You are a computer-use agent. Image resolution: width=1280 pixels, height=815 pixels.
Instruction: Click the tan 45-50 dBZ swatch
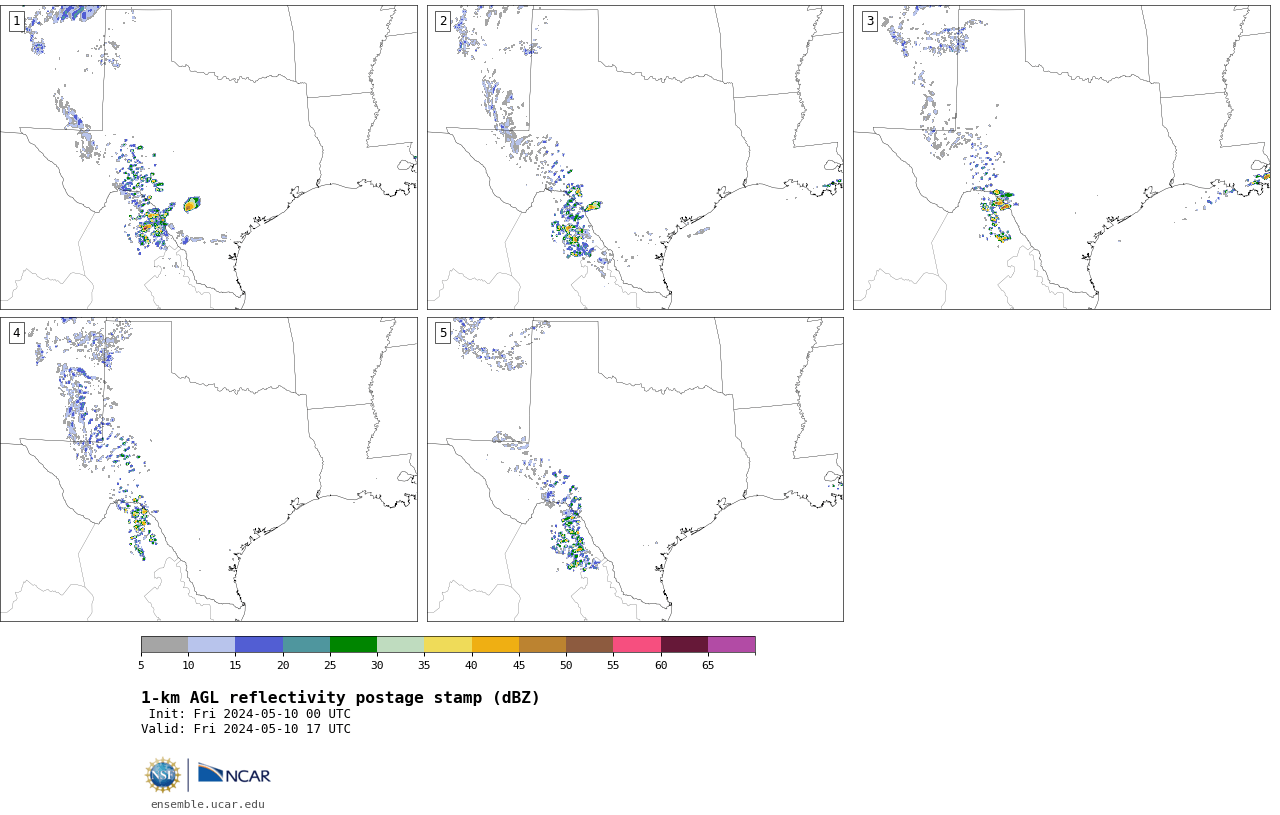coord(542,645)
